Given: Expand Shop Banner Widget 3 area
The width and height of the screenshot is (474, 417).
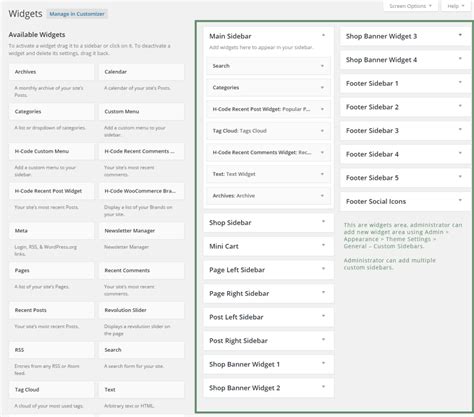Looking at the screenshot, I should pyautogui.click(x=405, y=36).
